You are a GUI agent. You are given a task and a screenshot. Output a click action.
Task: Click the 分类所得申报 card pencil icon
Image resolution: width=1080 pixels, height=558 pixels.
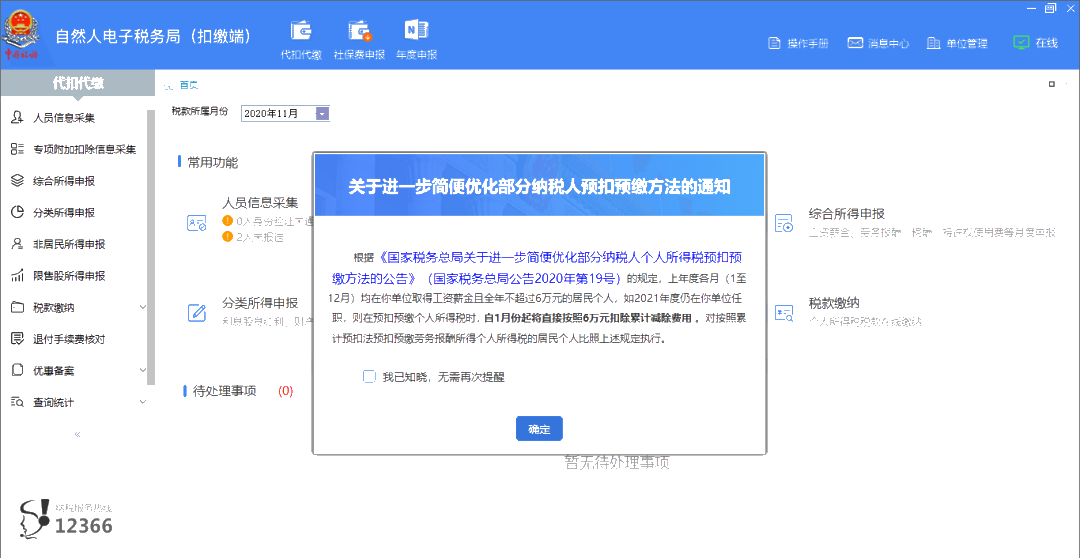point(197,313)
